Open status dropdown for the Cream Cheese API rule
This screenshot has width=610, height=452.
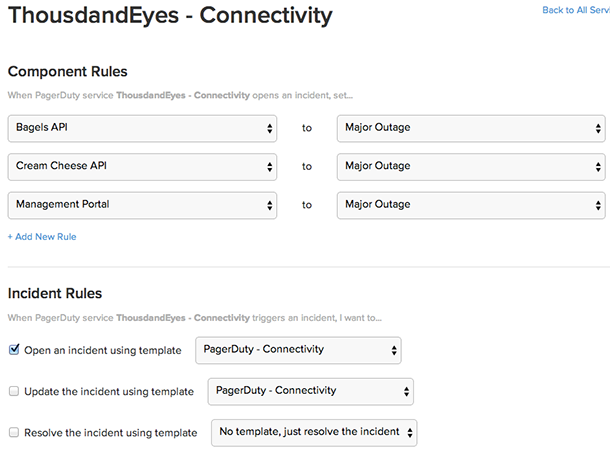tap(470, 167)
